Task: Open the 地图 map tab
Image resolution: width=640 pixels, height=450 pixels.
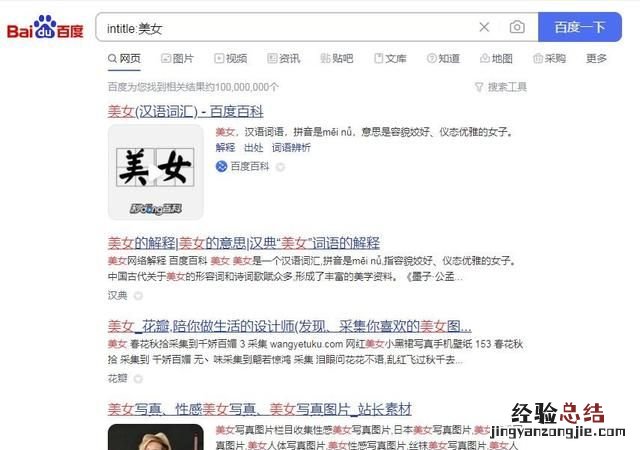Action: [x=496, y=59]
